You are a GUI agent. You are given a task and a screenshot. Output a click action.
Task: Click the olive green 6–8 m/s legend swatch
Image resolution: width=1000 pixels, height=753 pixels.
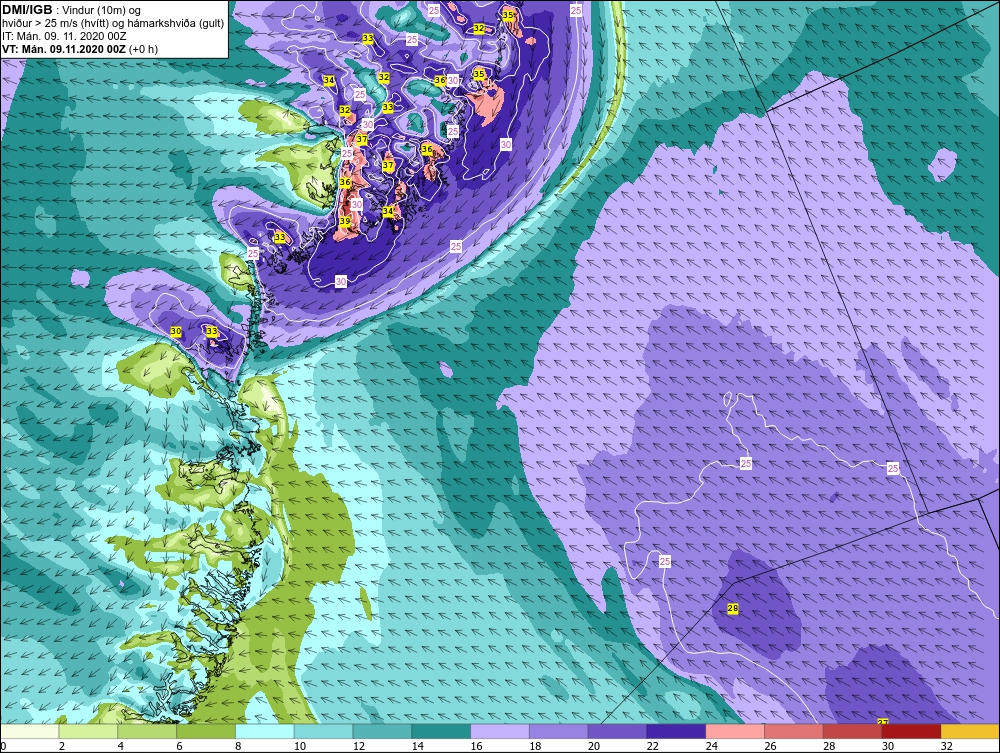[x=205, y=731]
